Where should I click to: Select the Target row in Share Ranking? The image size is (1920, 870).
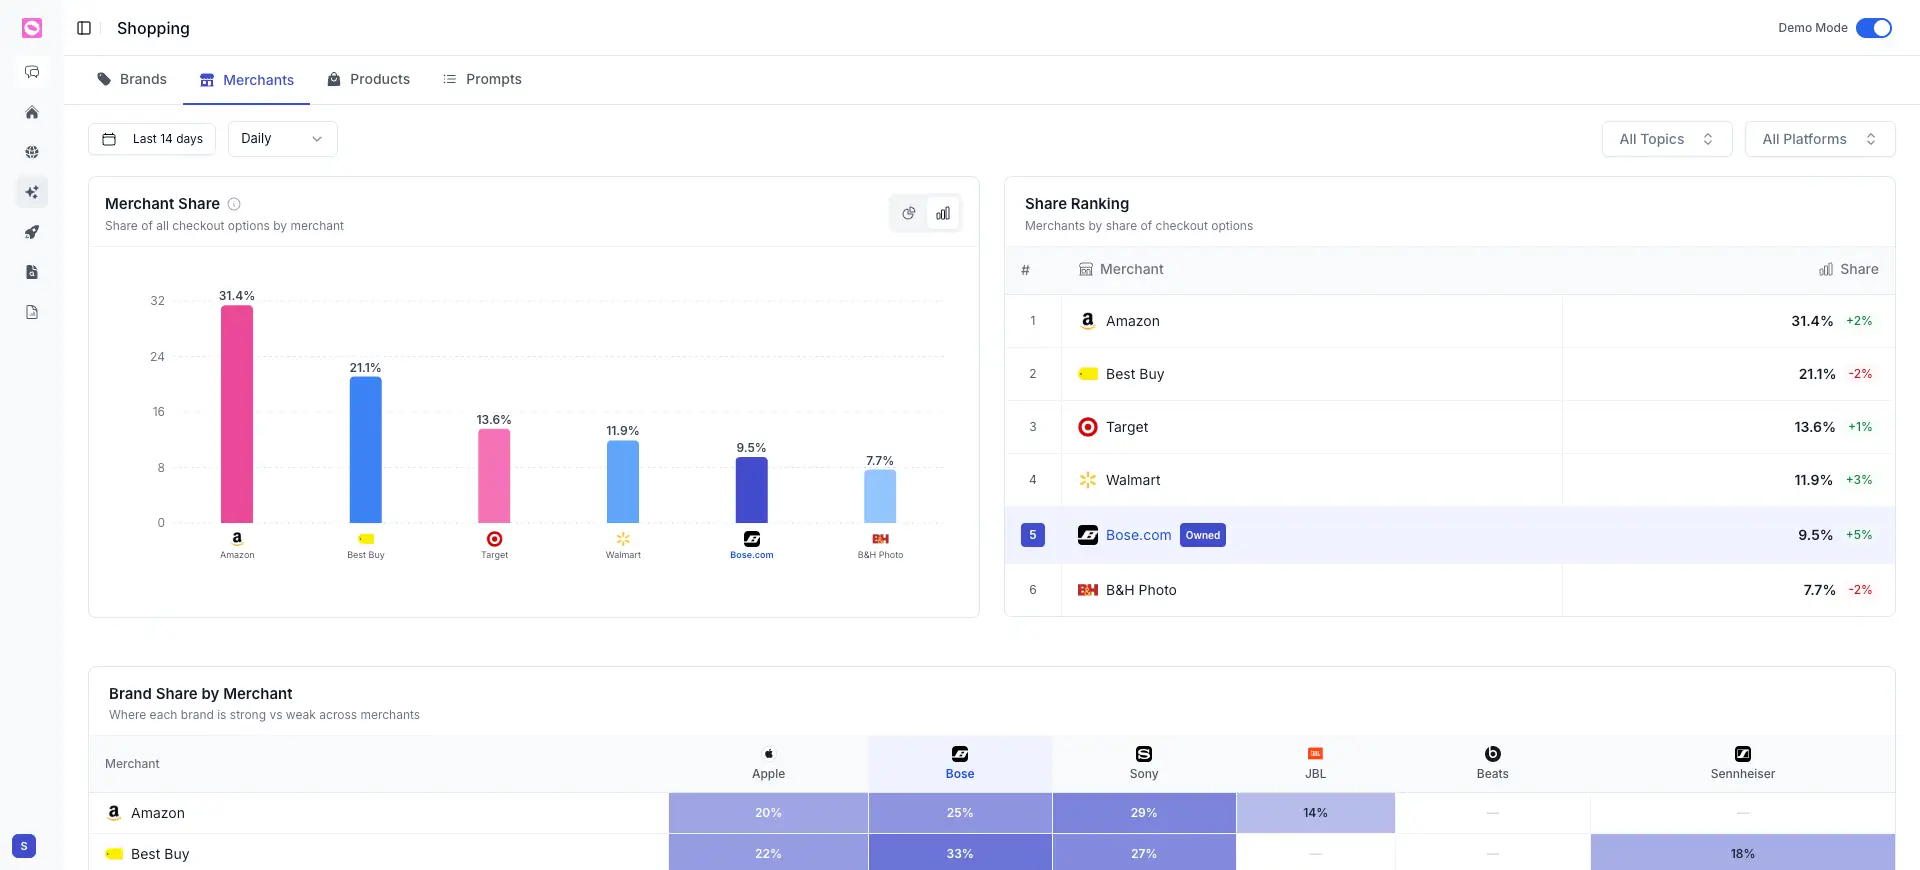point(1450,427)
